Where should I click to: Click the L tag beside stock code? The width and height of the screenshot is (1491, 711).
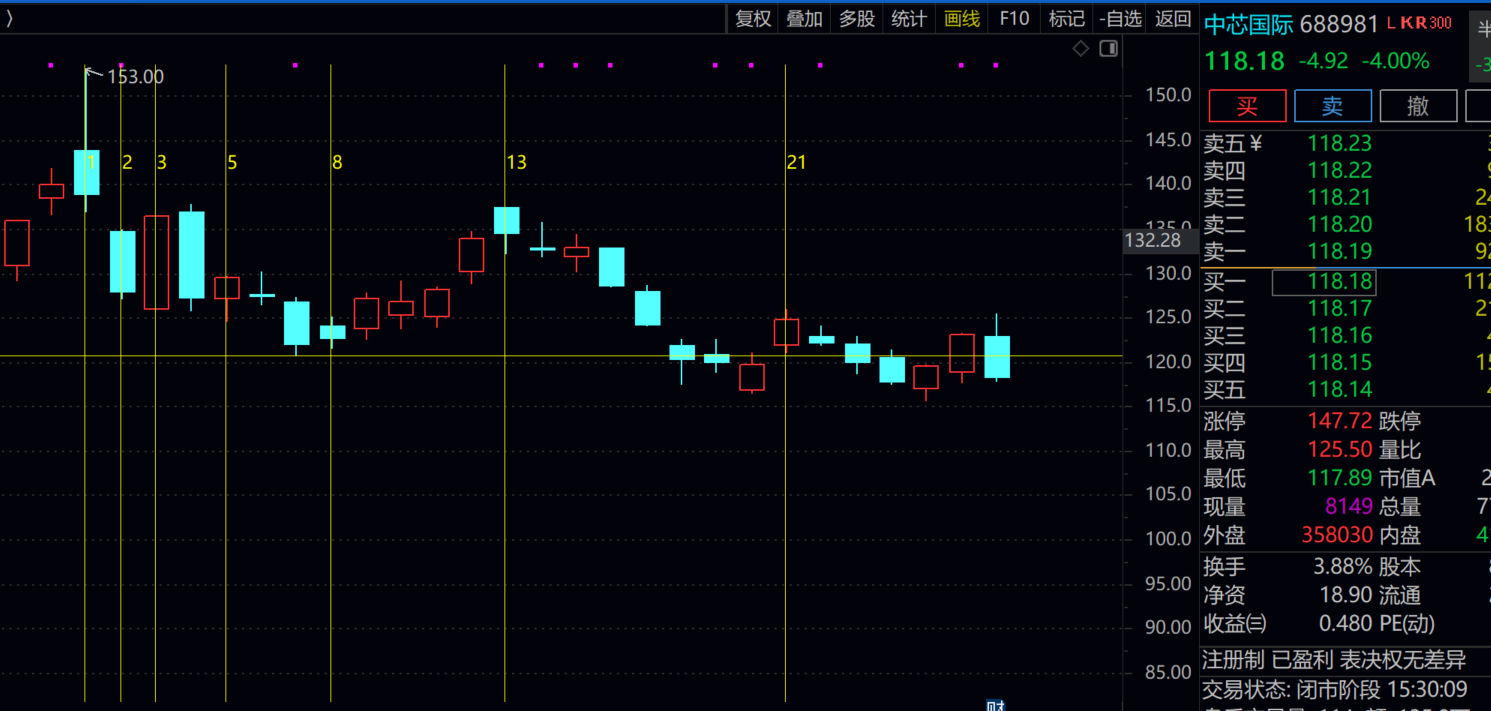[1392, 23]
